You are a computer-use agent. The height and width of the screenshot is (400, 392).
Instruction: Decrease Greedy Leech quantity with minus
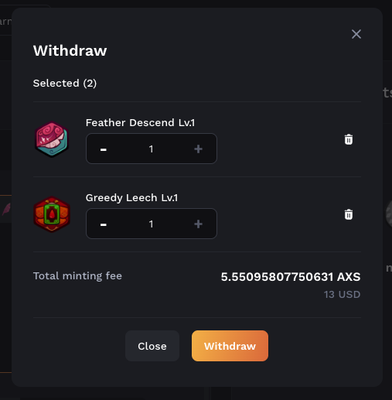click(103, 224)
